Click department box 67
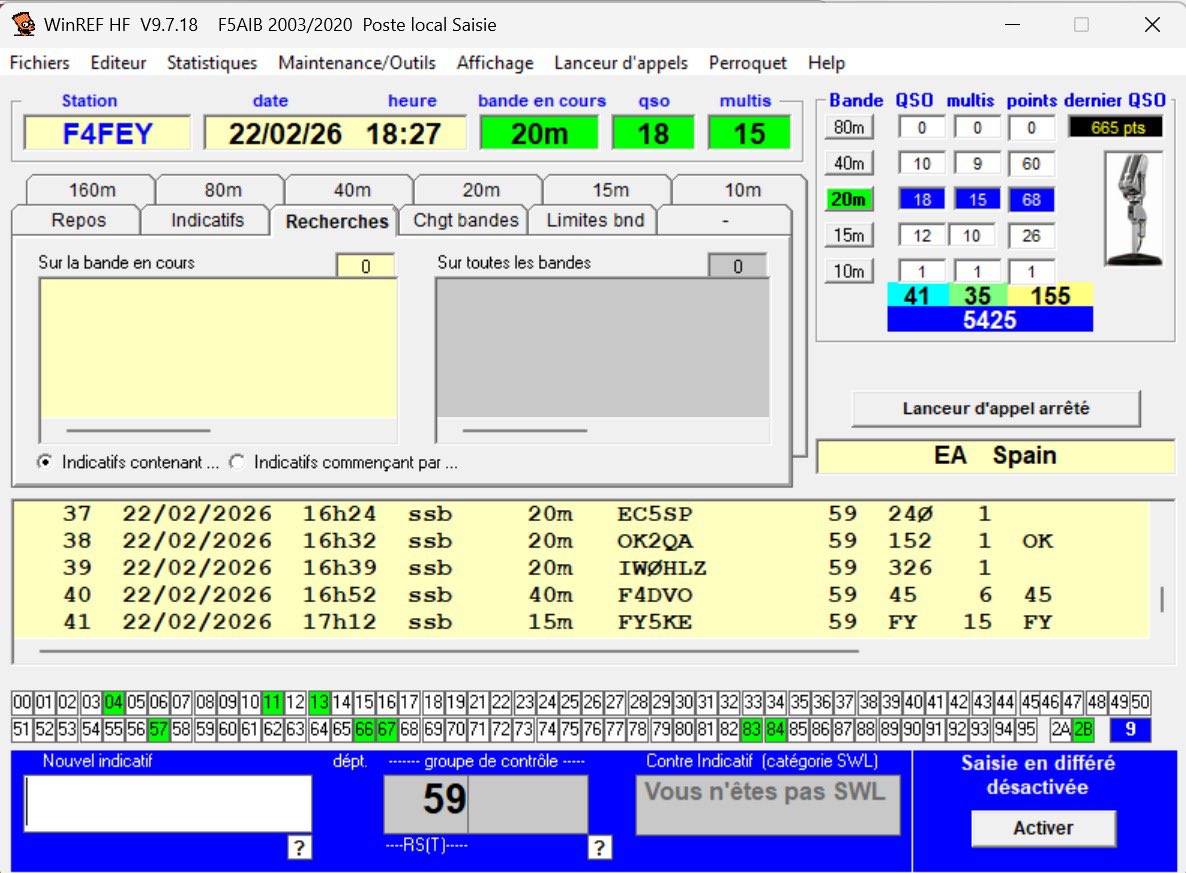Image resolution: width=1186 pixels, height=873 pixels. point(387,730)
